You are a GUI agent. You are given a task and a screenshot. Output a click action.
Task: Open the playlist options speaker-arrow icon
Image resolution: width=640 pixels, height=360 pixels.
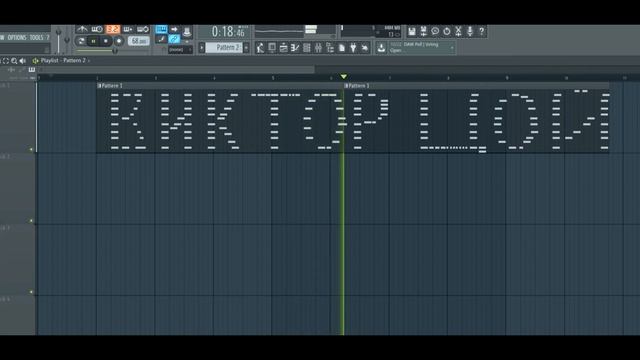click(36, 61)
